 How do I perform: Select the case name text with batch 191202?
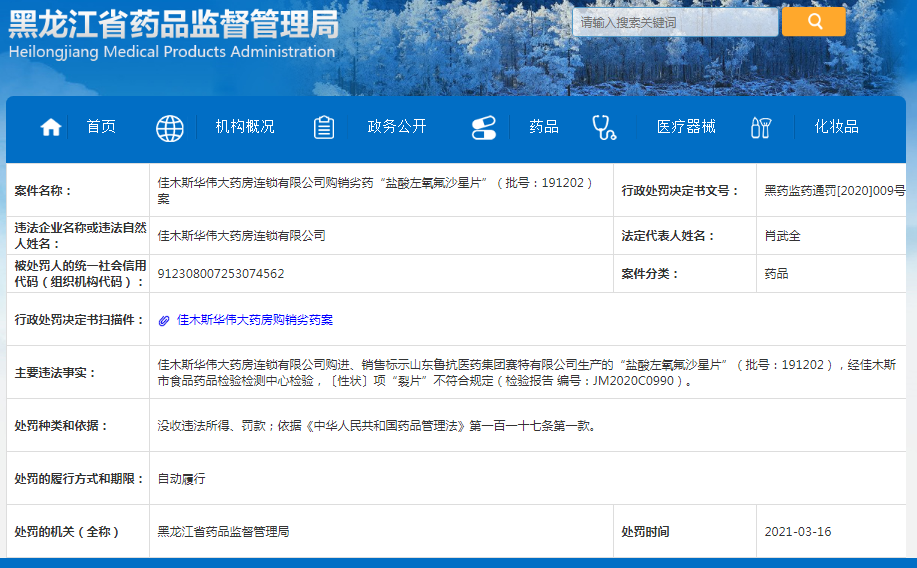[x=376, y=191]
